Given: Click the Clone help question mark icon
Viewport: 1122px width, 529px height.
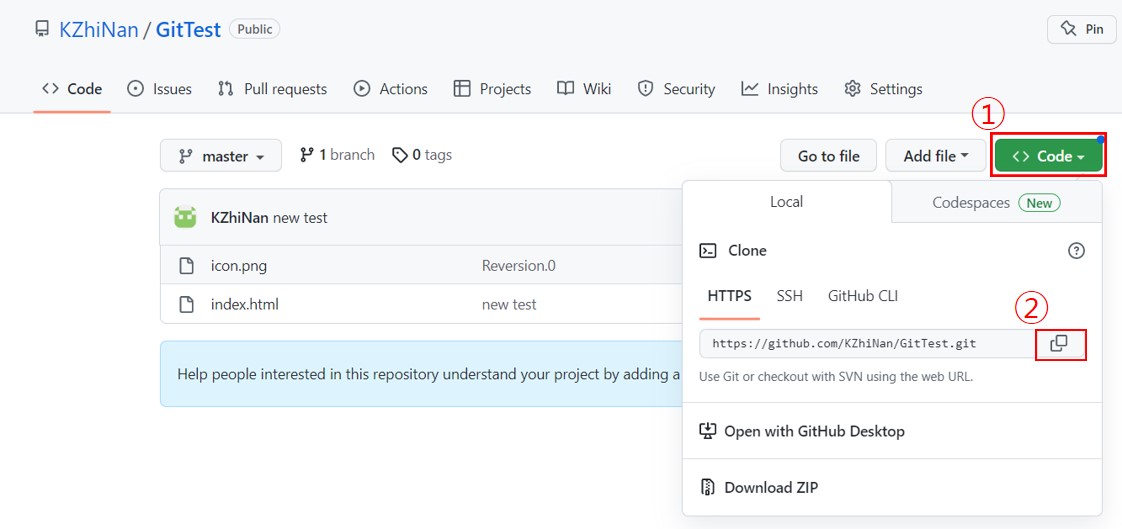Looking at the screenshot, I should point(1075,251).
